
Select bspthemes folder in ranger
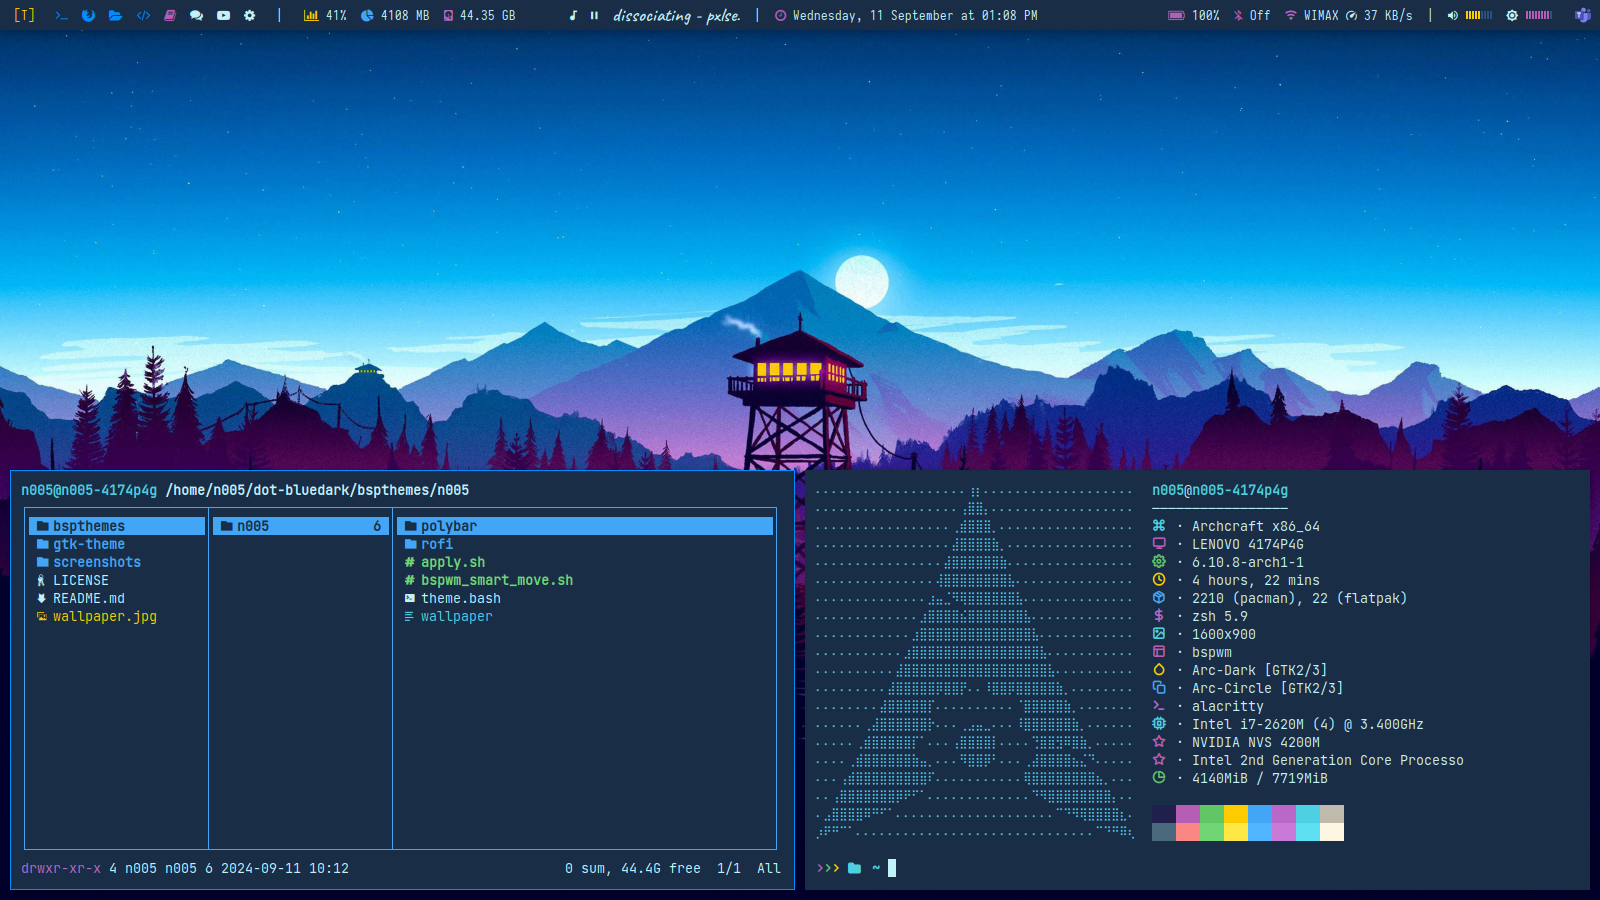pyautogui.click(x=117, y=526)
